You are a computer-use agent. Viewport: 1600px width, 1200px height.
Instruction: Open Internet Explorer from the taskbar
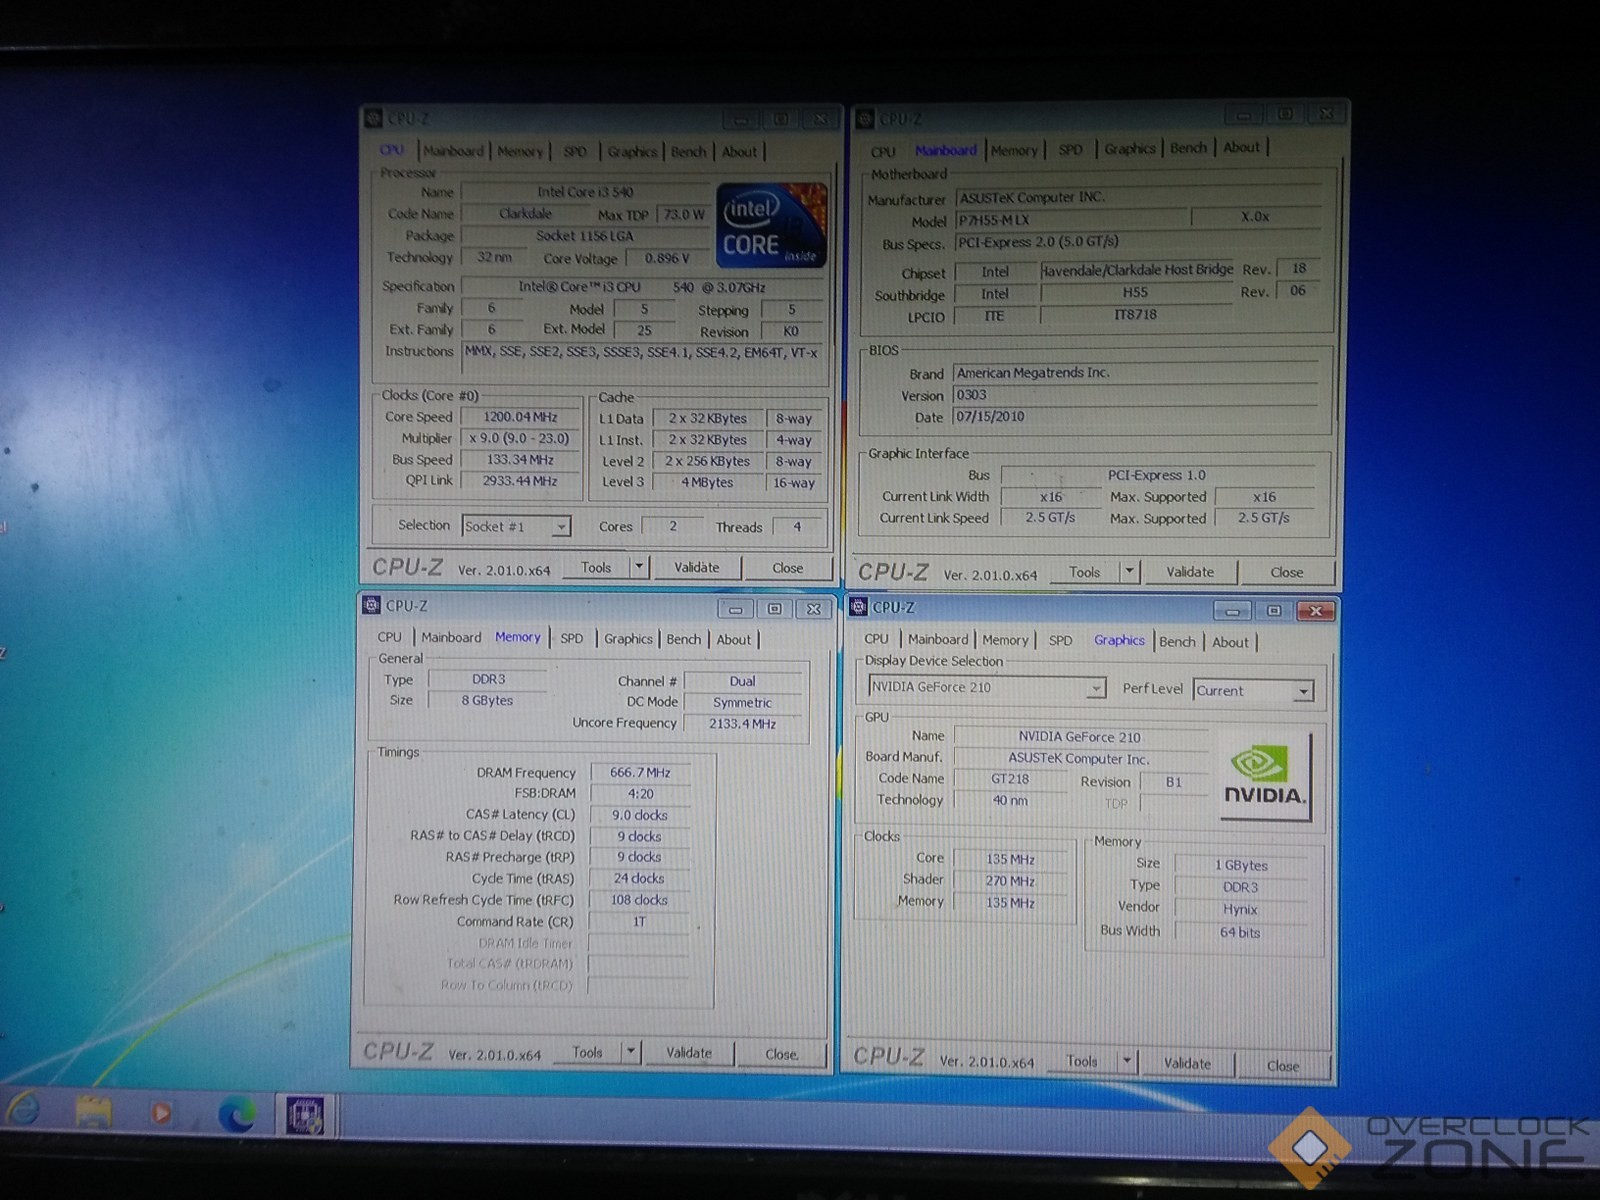point(24,1111)
